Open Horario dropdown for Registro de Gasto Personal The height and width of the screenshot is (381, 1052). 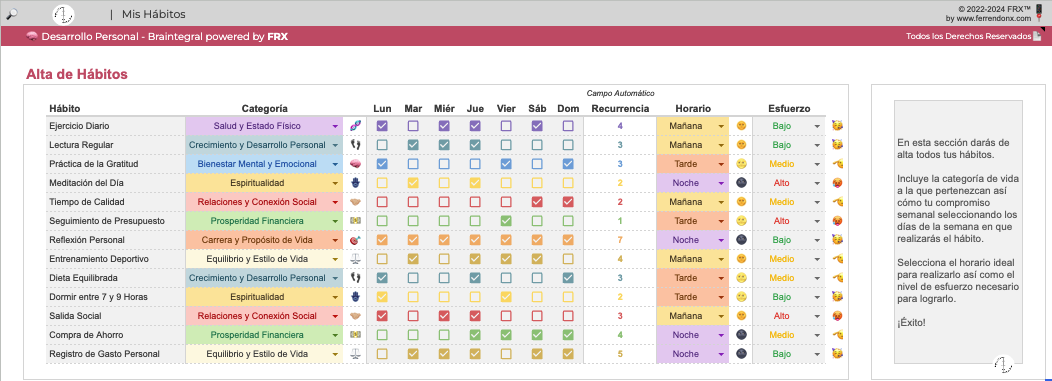click(x=721, y=354)
